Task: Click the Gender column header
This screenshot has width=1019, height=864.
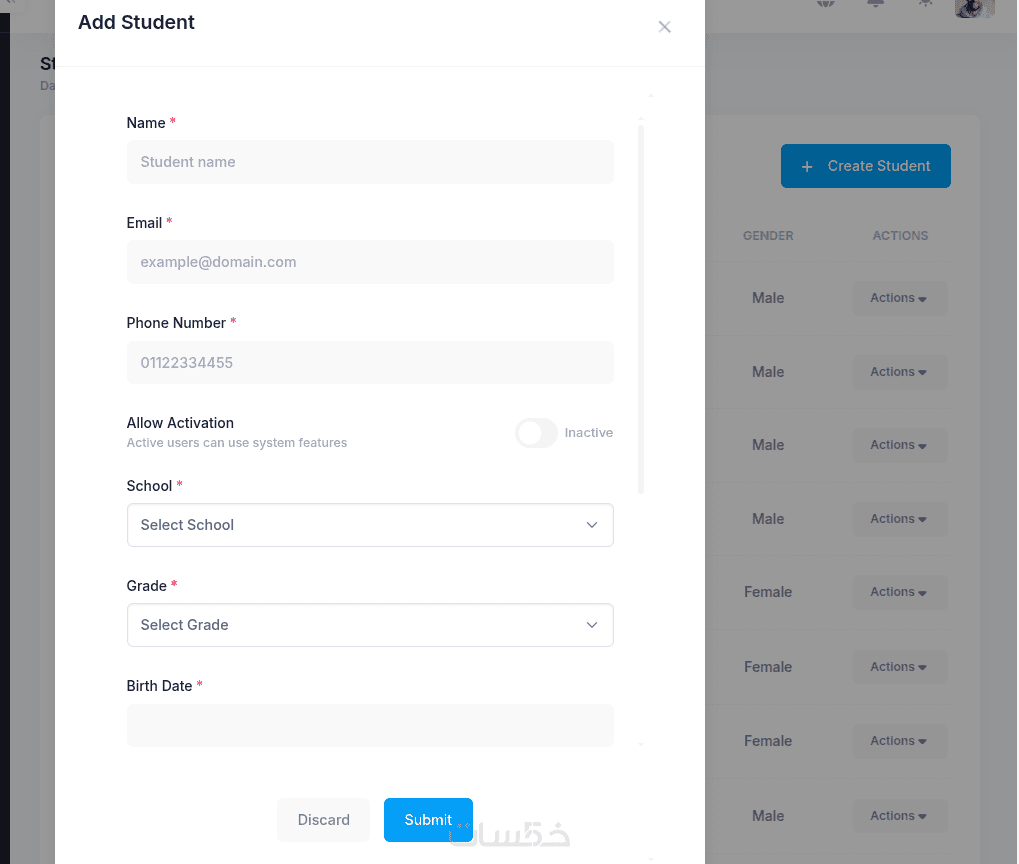Action: tap(768, 236)
